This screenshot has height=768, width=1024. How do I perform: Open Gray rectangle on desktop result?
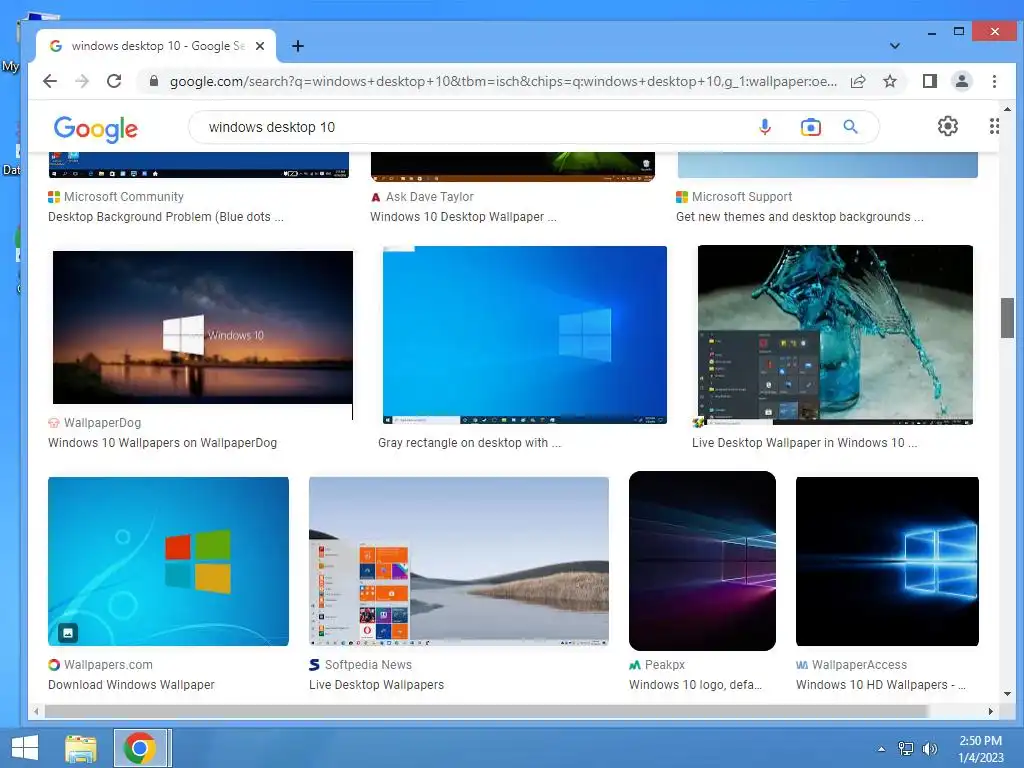470,443
